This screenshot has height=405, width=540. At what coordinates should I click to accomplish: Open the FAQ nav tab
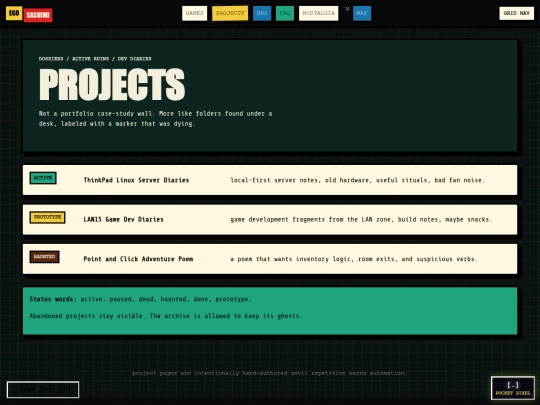285,13
